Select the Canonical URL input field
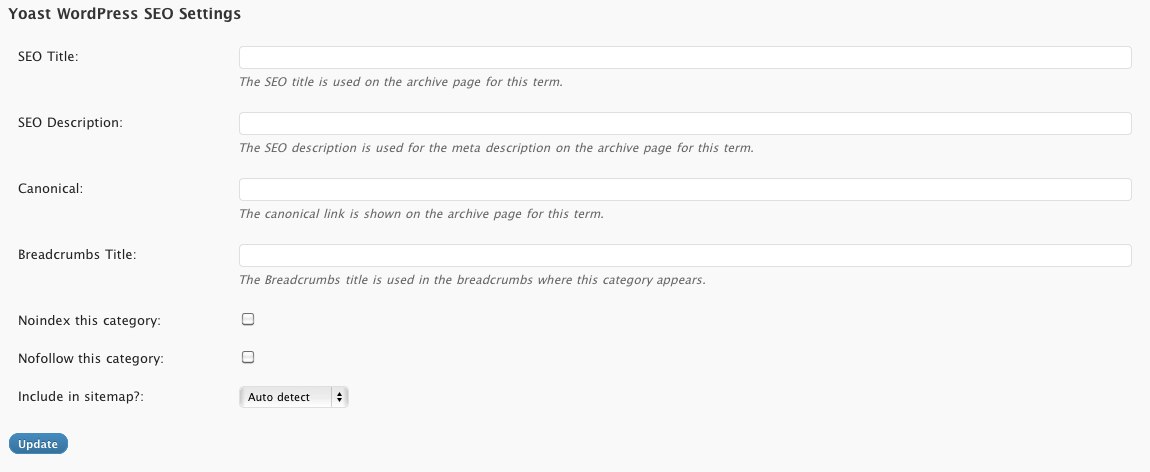This screenshot has height=472, width=1150. (x=685, y=190)
